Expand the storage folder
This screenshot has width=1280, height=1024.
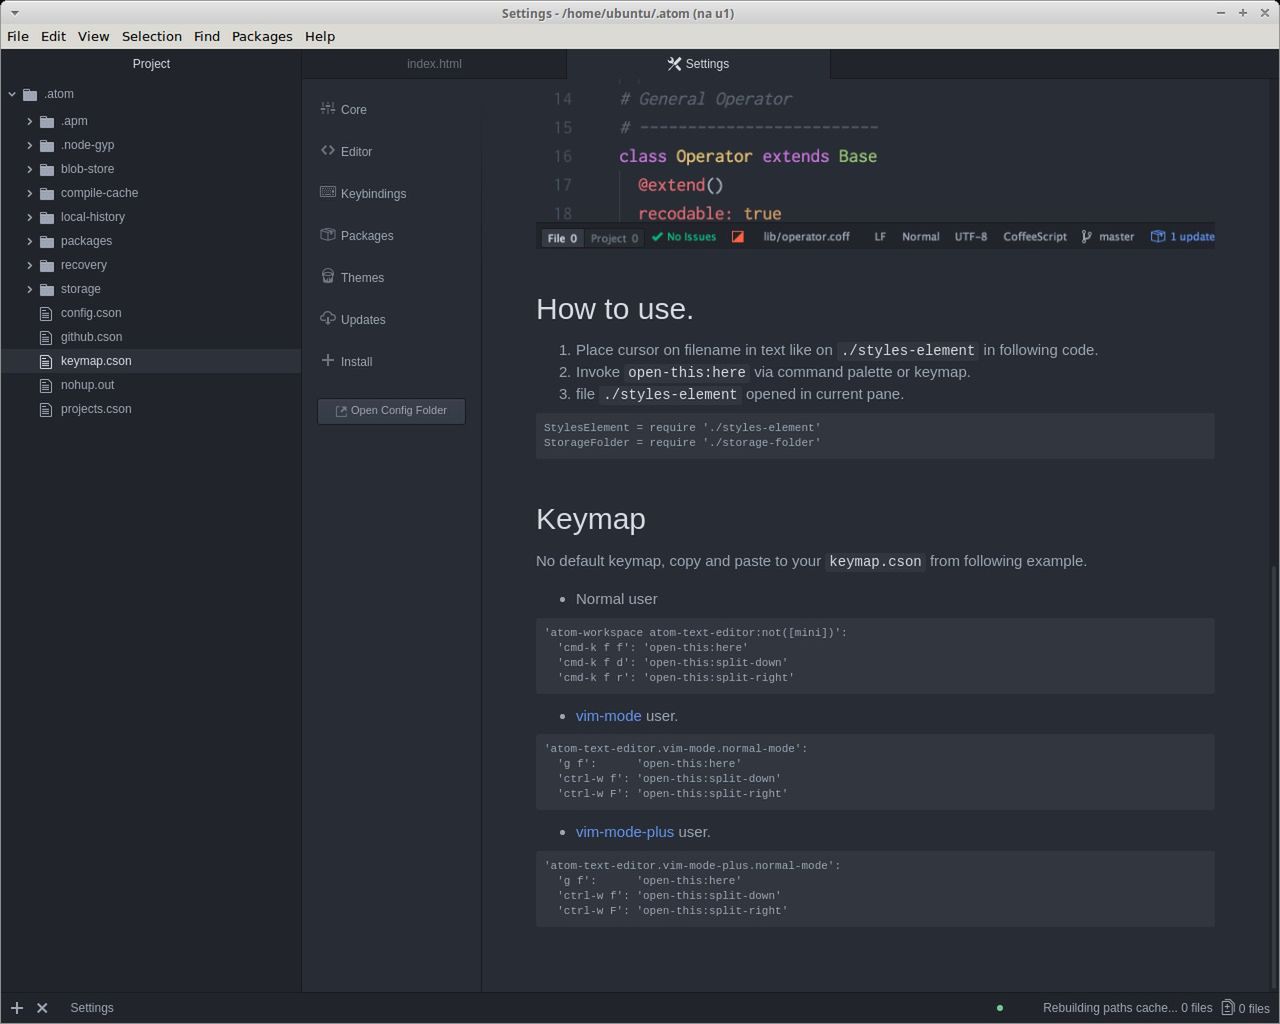[30, 289]
